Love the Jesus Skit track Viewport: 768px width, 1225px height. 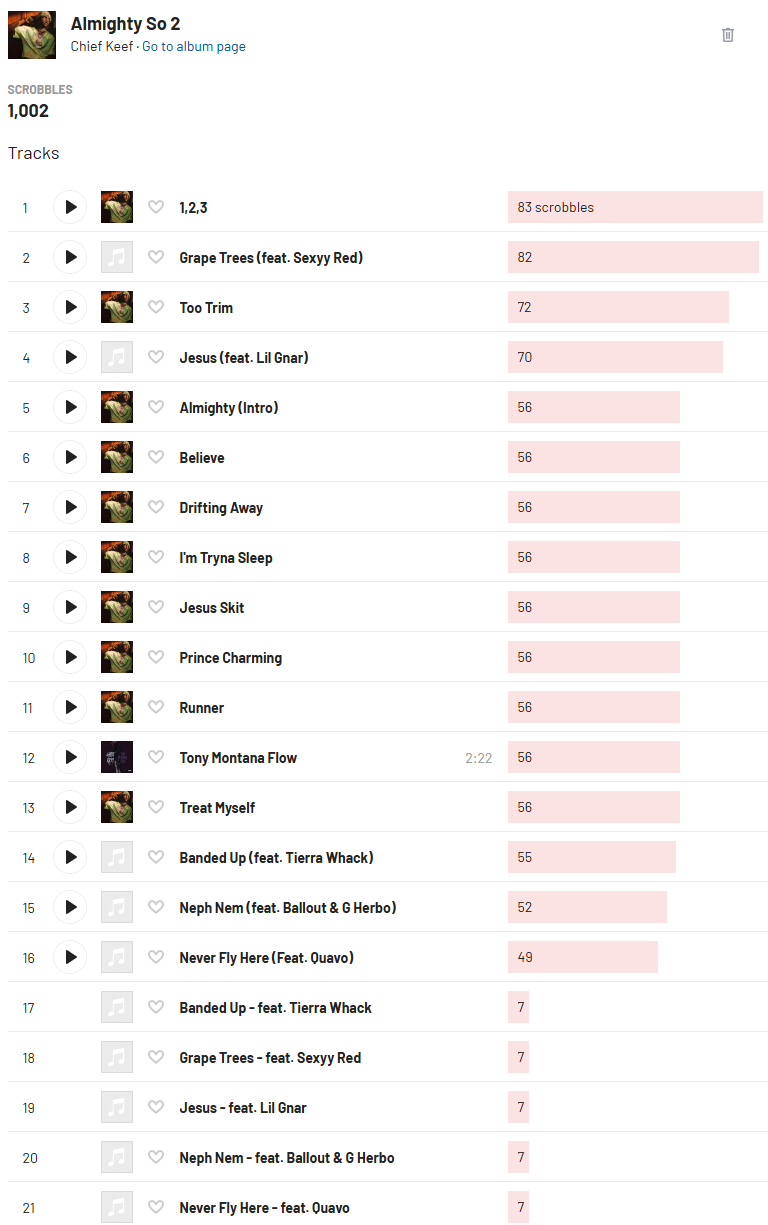coord(156,607)
